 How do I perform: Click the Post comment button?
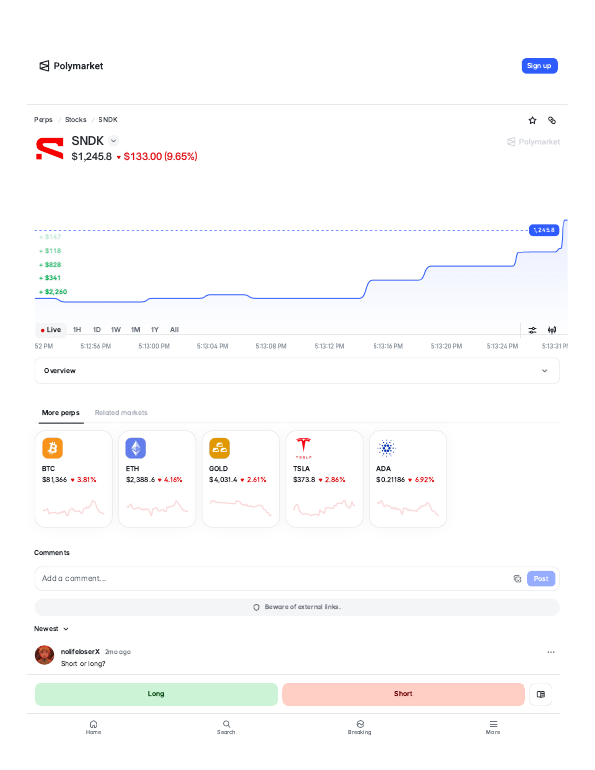[541, 578]
